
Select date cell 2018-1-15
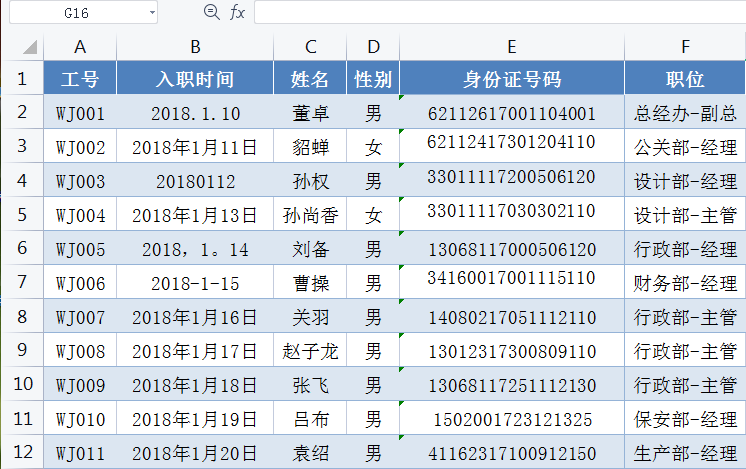click(x=195, y=282)
